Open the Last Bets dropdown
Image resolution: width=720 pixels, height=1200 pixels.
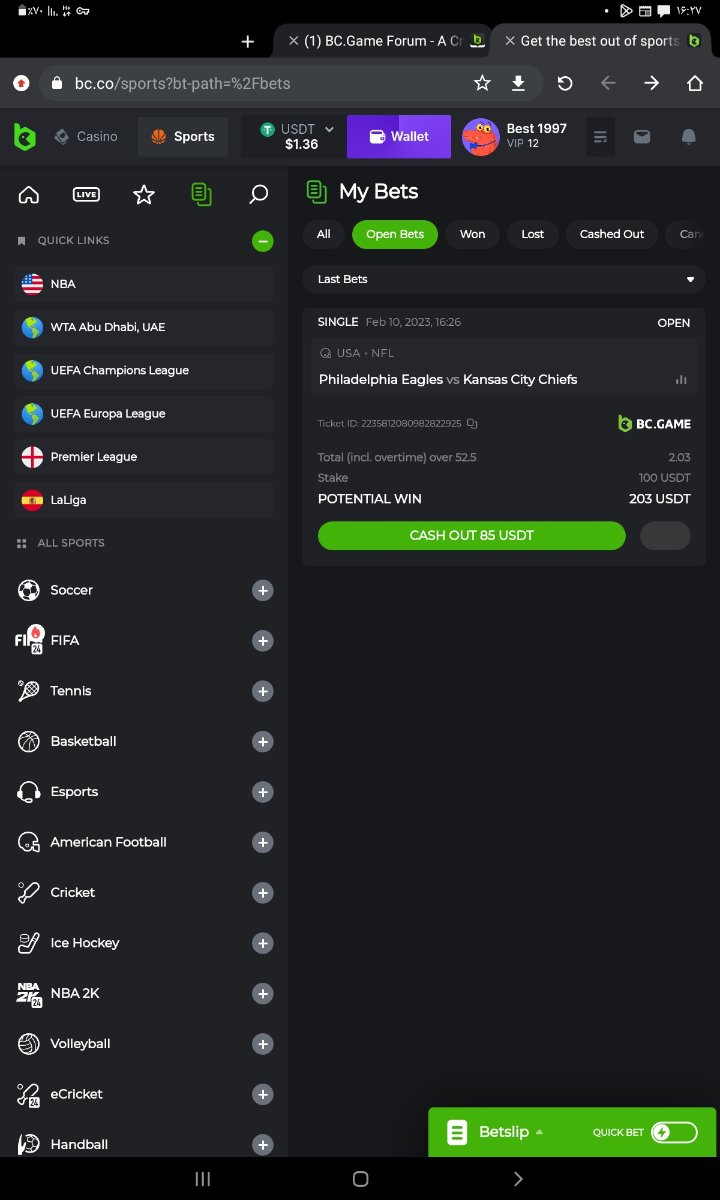point(504,279)
